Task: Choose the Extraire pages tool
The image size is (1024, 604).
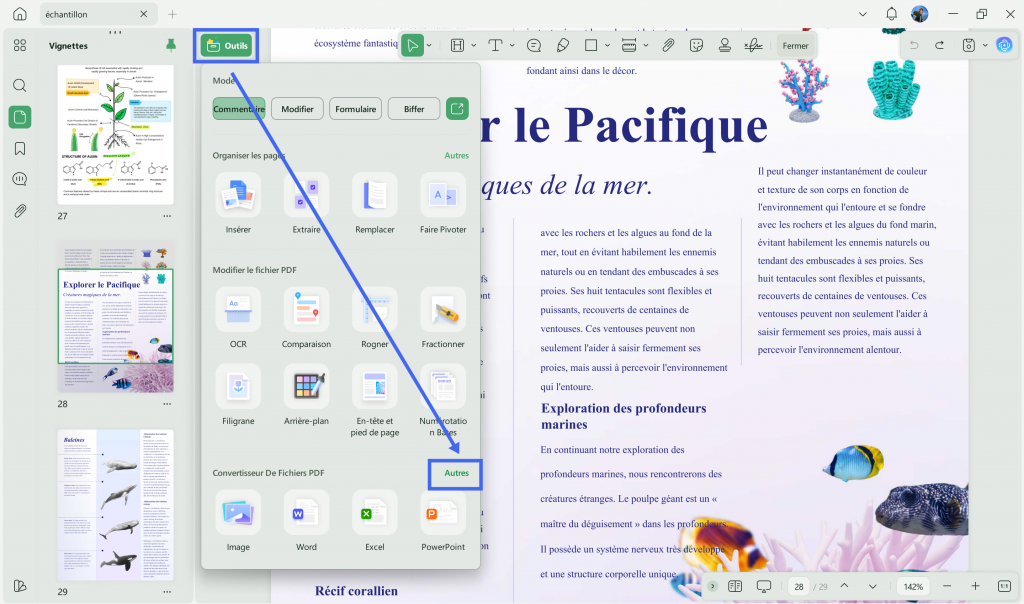Action: pyautogui.click(x=306, y=203)
